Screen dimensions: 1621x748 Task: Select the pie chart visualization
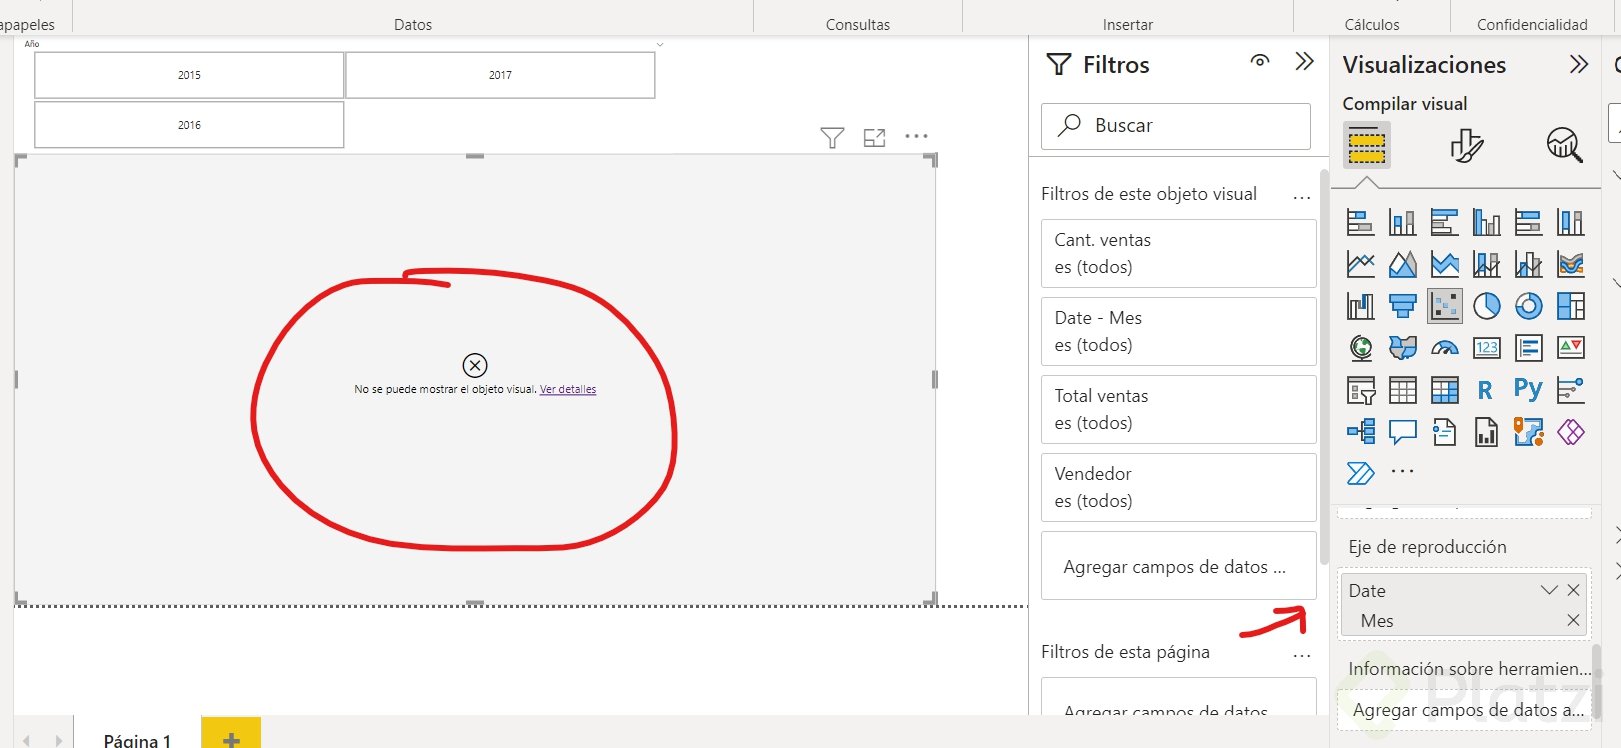[1486, 306]
